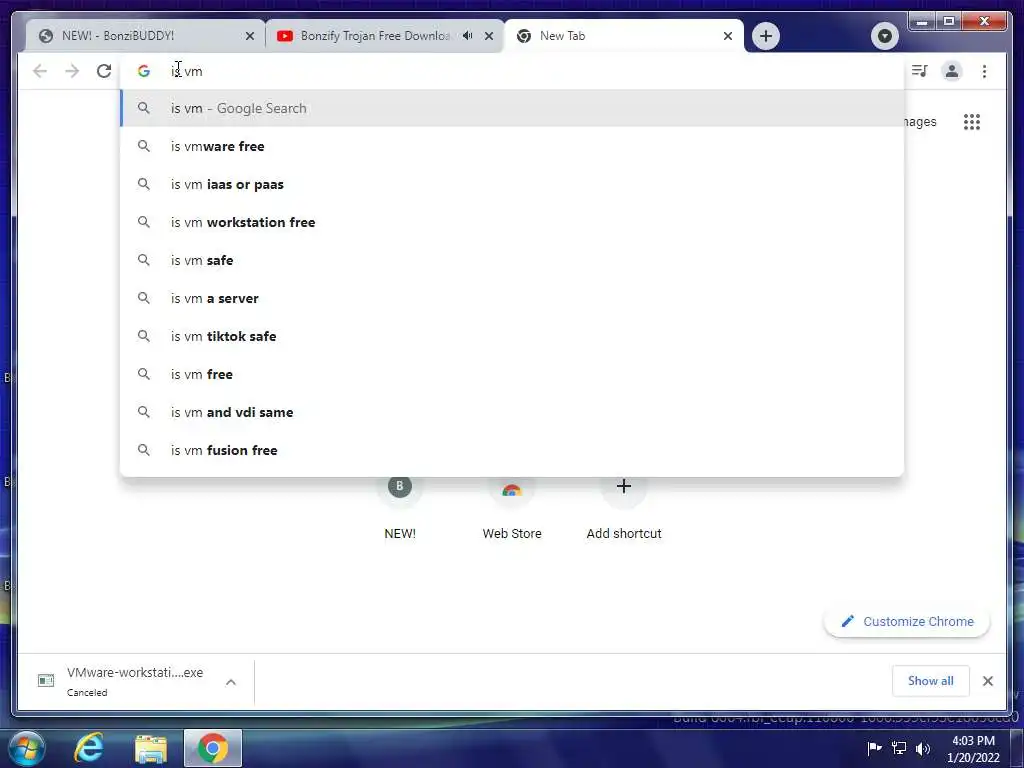This screenshot has height=768, width=1024.
Task: Open the Google apps grid
Action: [x=972, y=122]
